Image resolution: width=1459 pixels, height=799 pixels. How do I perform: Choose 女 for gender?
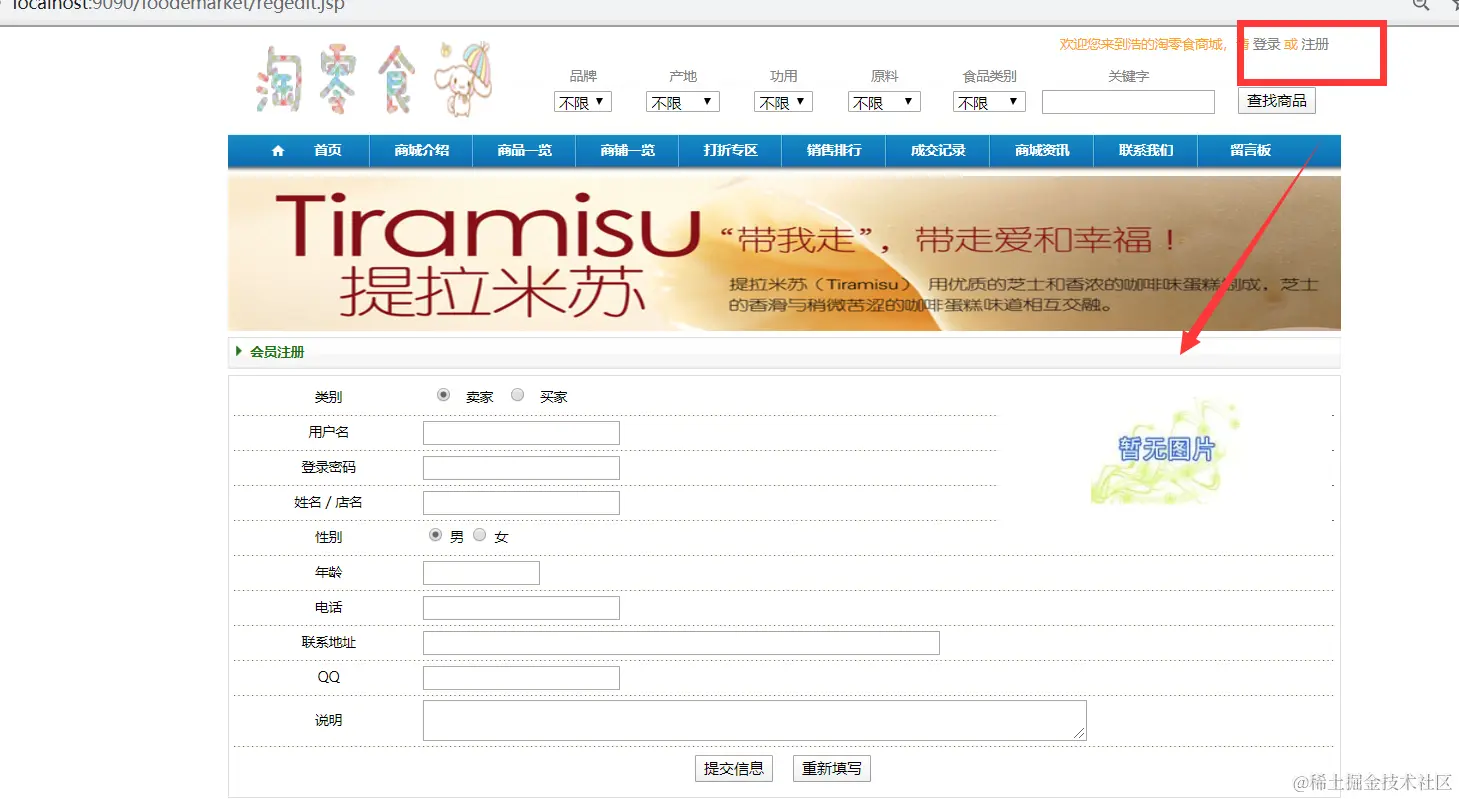(x=479, y=535)
